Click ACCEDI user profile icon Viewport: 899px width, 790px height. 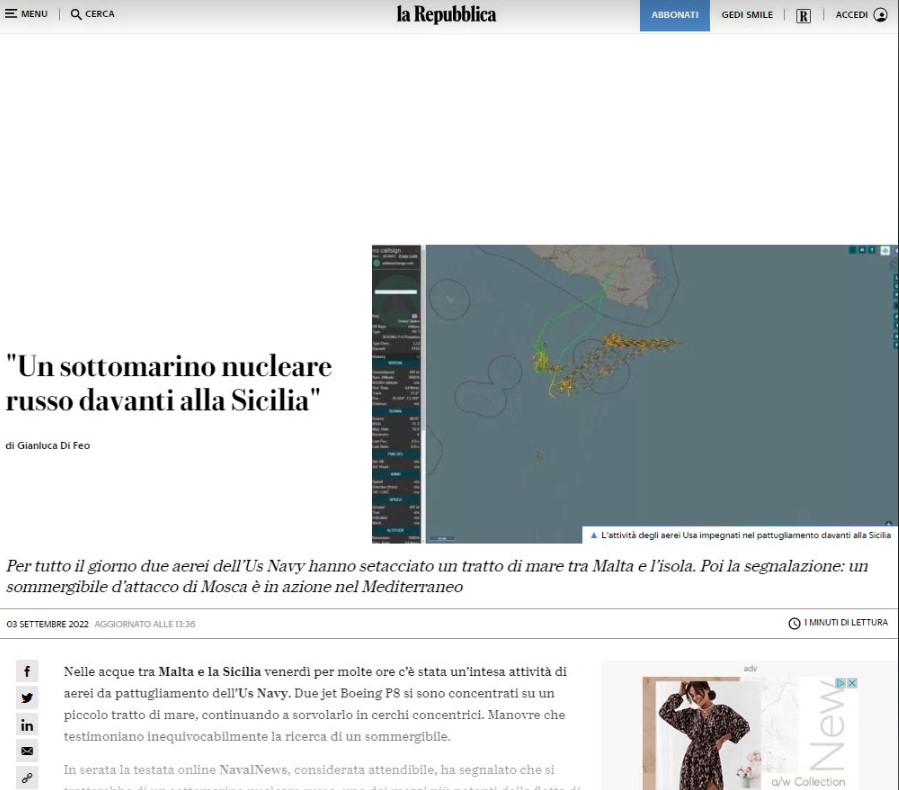click(x=880, y=15)
